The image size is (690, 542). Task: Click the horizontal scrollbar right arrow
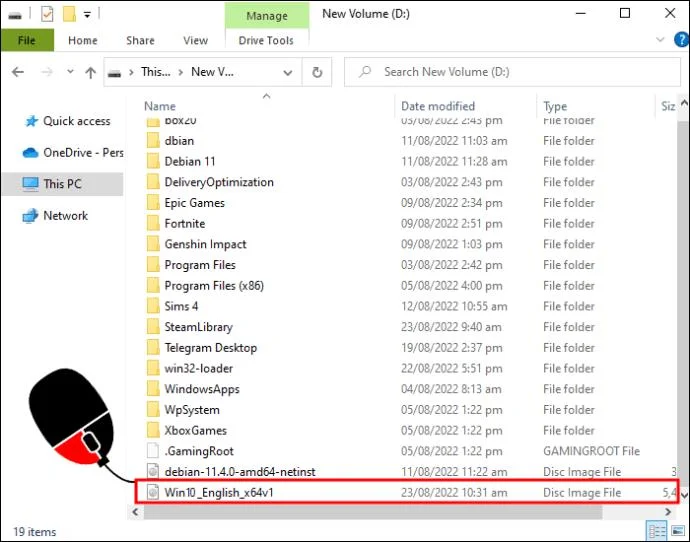pos(668,512)
